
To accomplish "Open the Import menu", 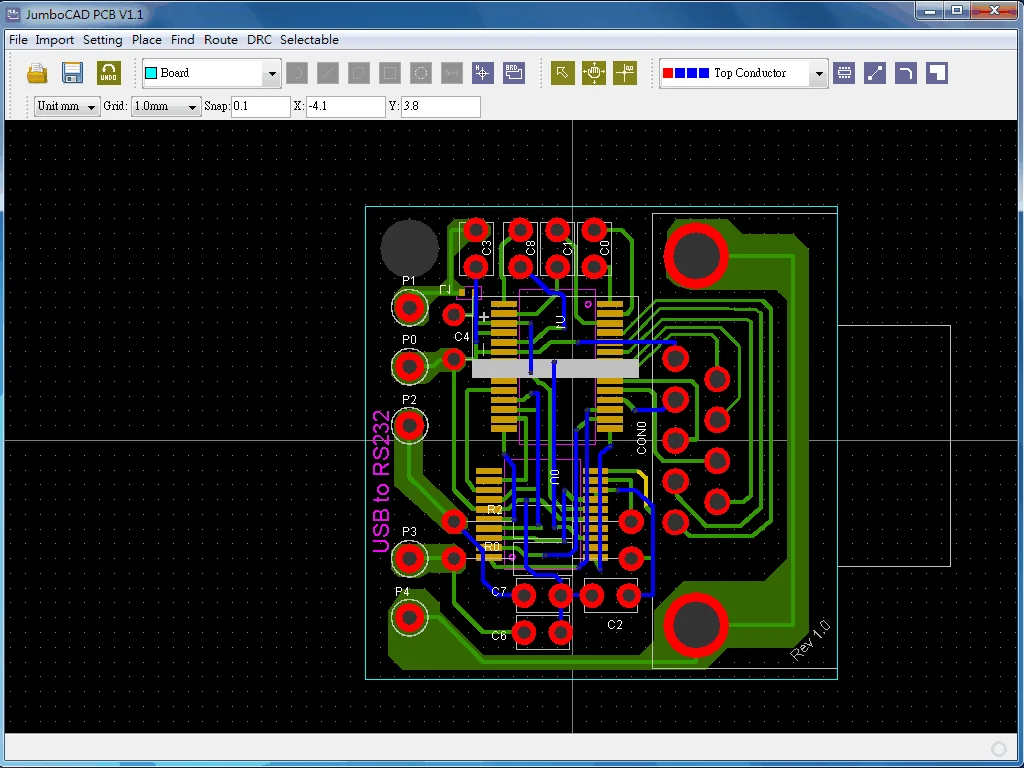I will coord(54,40).
